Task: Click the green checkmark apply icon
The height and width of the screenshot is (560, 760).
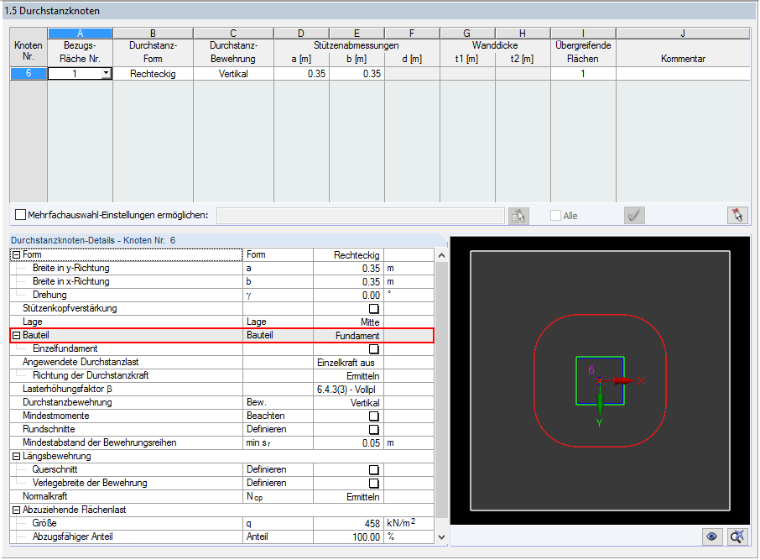Action: [634, 215]
